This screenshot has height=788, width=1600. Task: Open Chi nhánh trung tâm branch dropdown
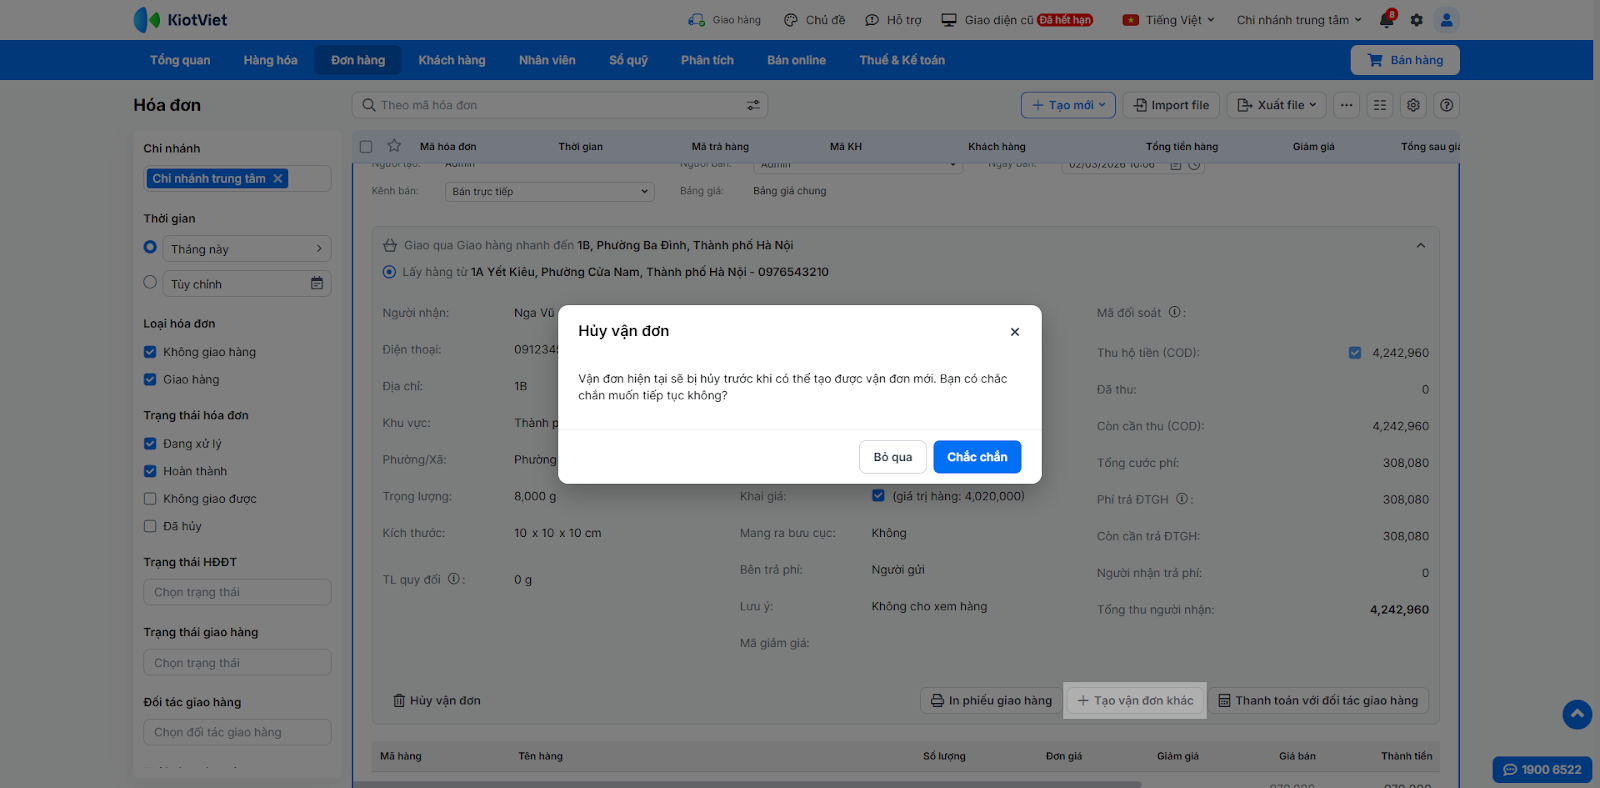[x=1299, y=20]
